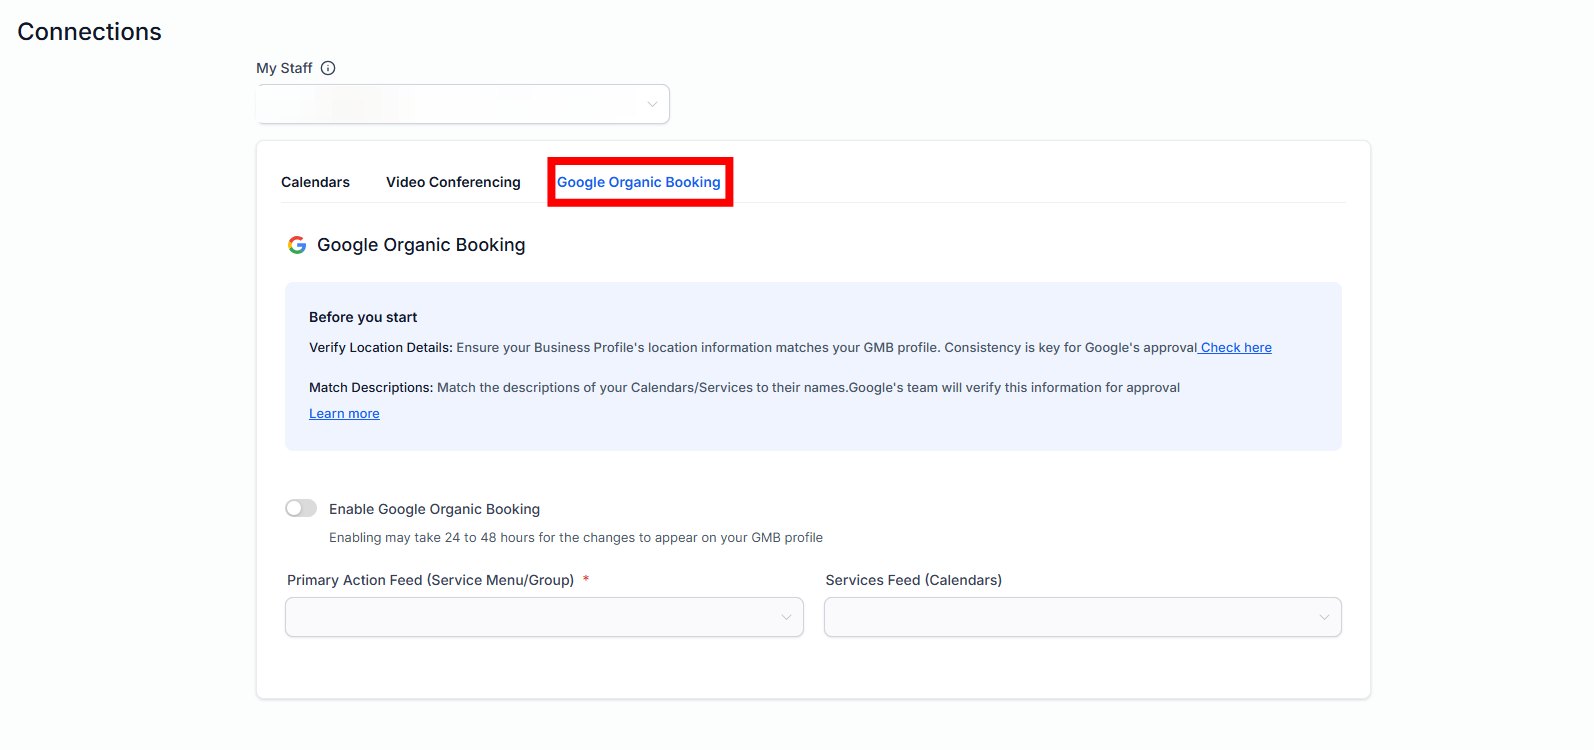This screenshot has height=750, width=1594.
Task: Click the Primary Action Feed chevron arrow
Action: (x=786, y=617)
